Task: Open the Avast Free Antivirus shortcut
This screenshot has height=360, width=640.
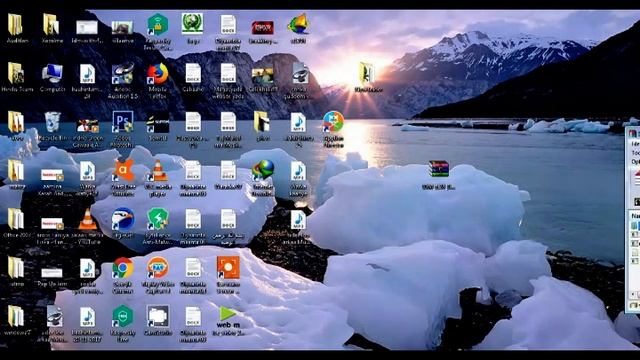Action: click(122, 171)
